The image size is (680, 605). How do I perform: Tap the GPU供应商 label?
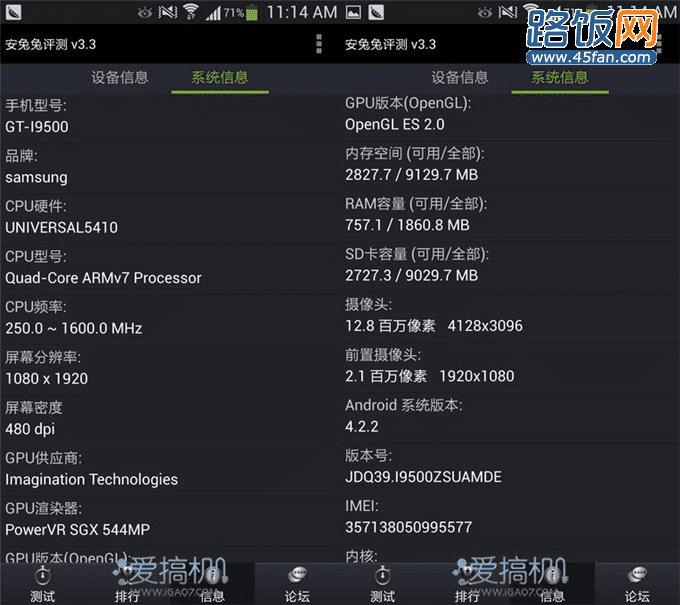pos(43,458)
